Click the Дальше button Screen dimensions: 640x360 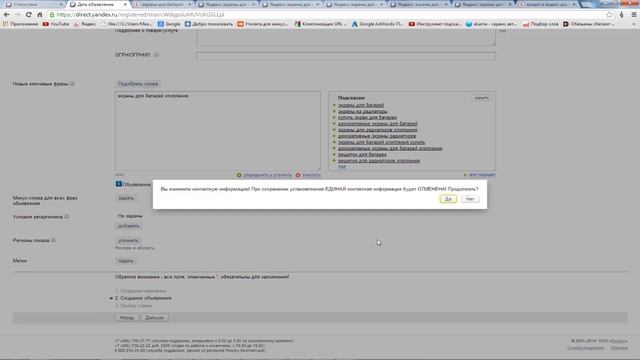(154, 318)
